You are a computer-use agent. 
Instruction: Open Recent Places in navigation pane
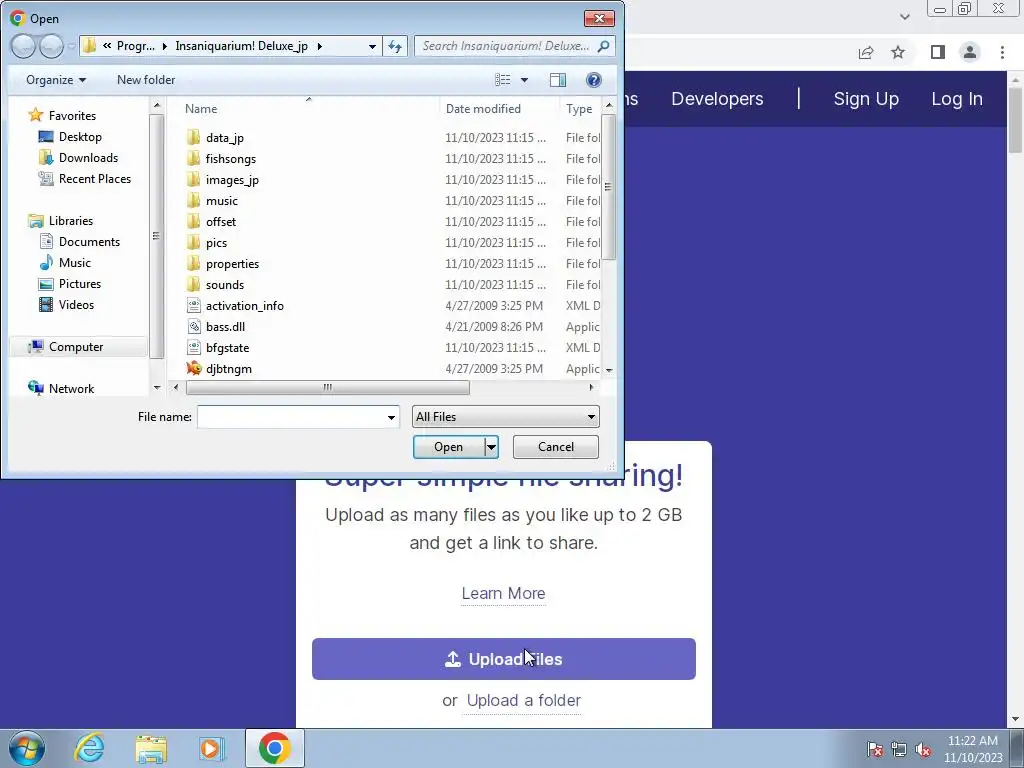point(95,178)
